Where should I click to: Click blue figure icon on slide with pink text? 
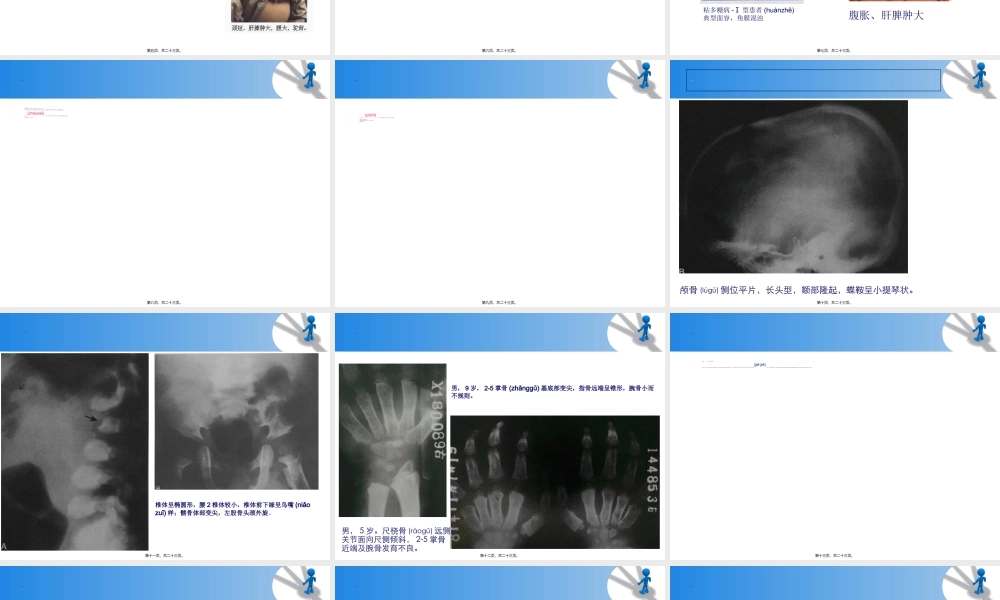tap(307, 77)
